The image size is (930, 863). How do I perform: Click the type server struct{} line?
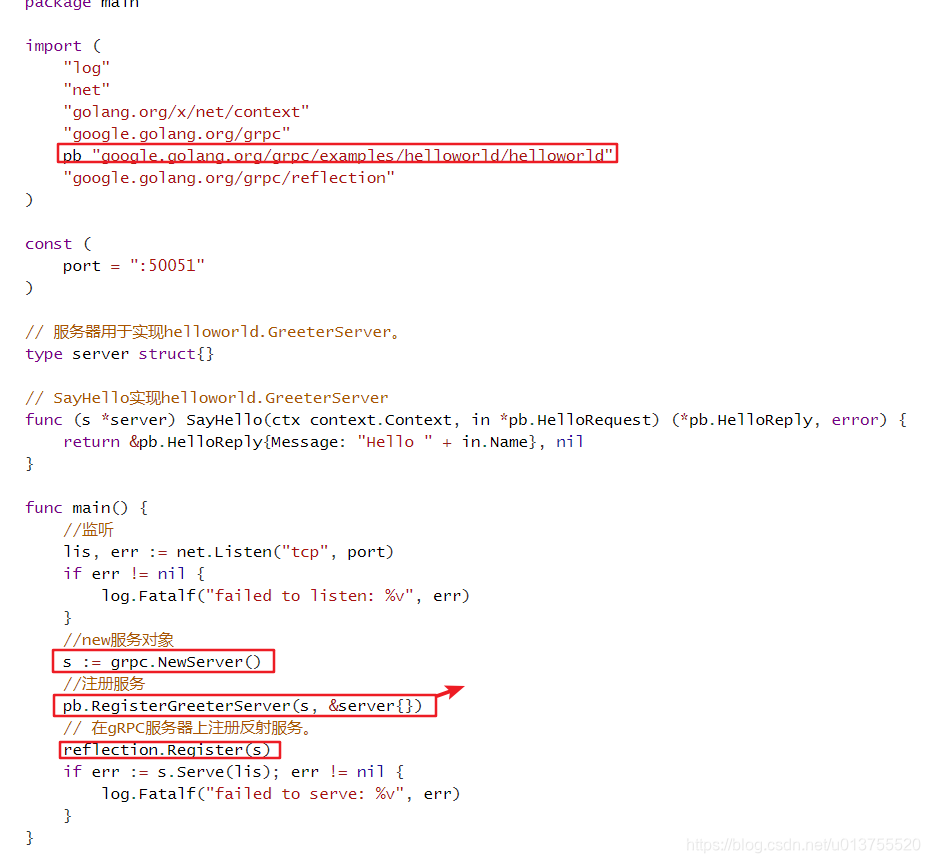pyautogui.click(x=120, y=354)
